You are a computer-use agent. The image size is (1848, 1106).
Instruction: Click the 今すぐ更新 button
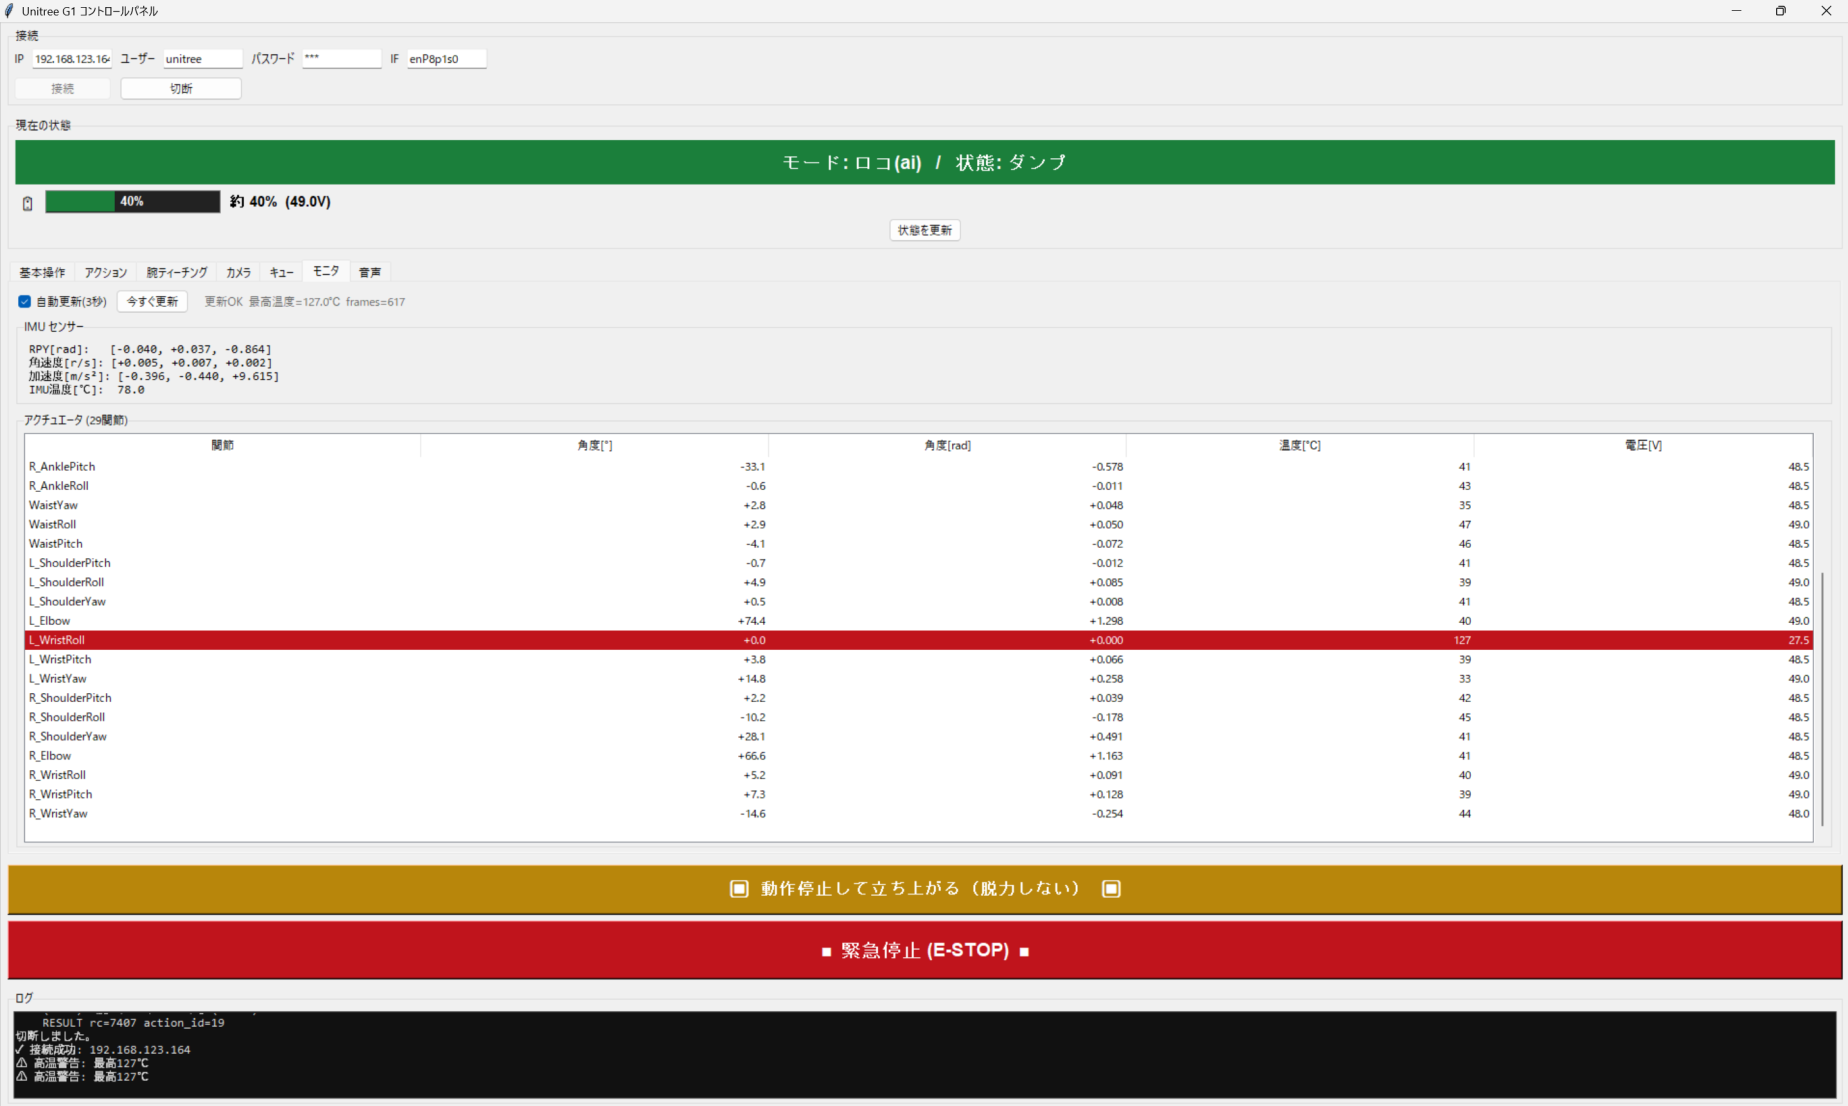[152, 302]
